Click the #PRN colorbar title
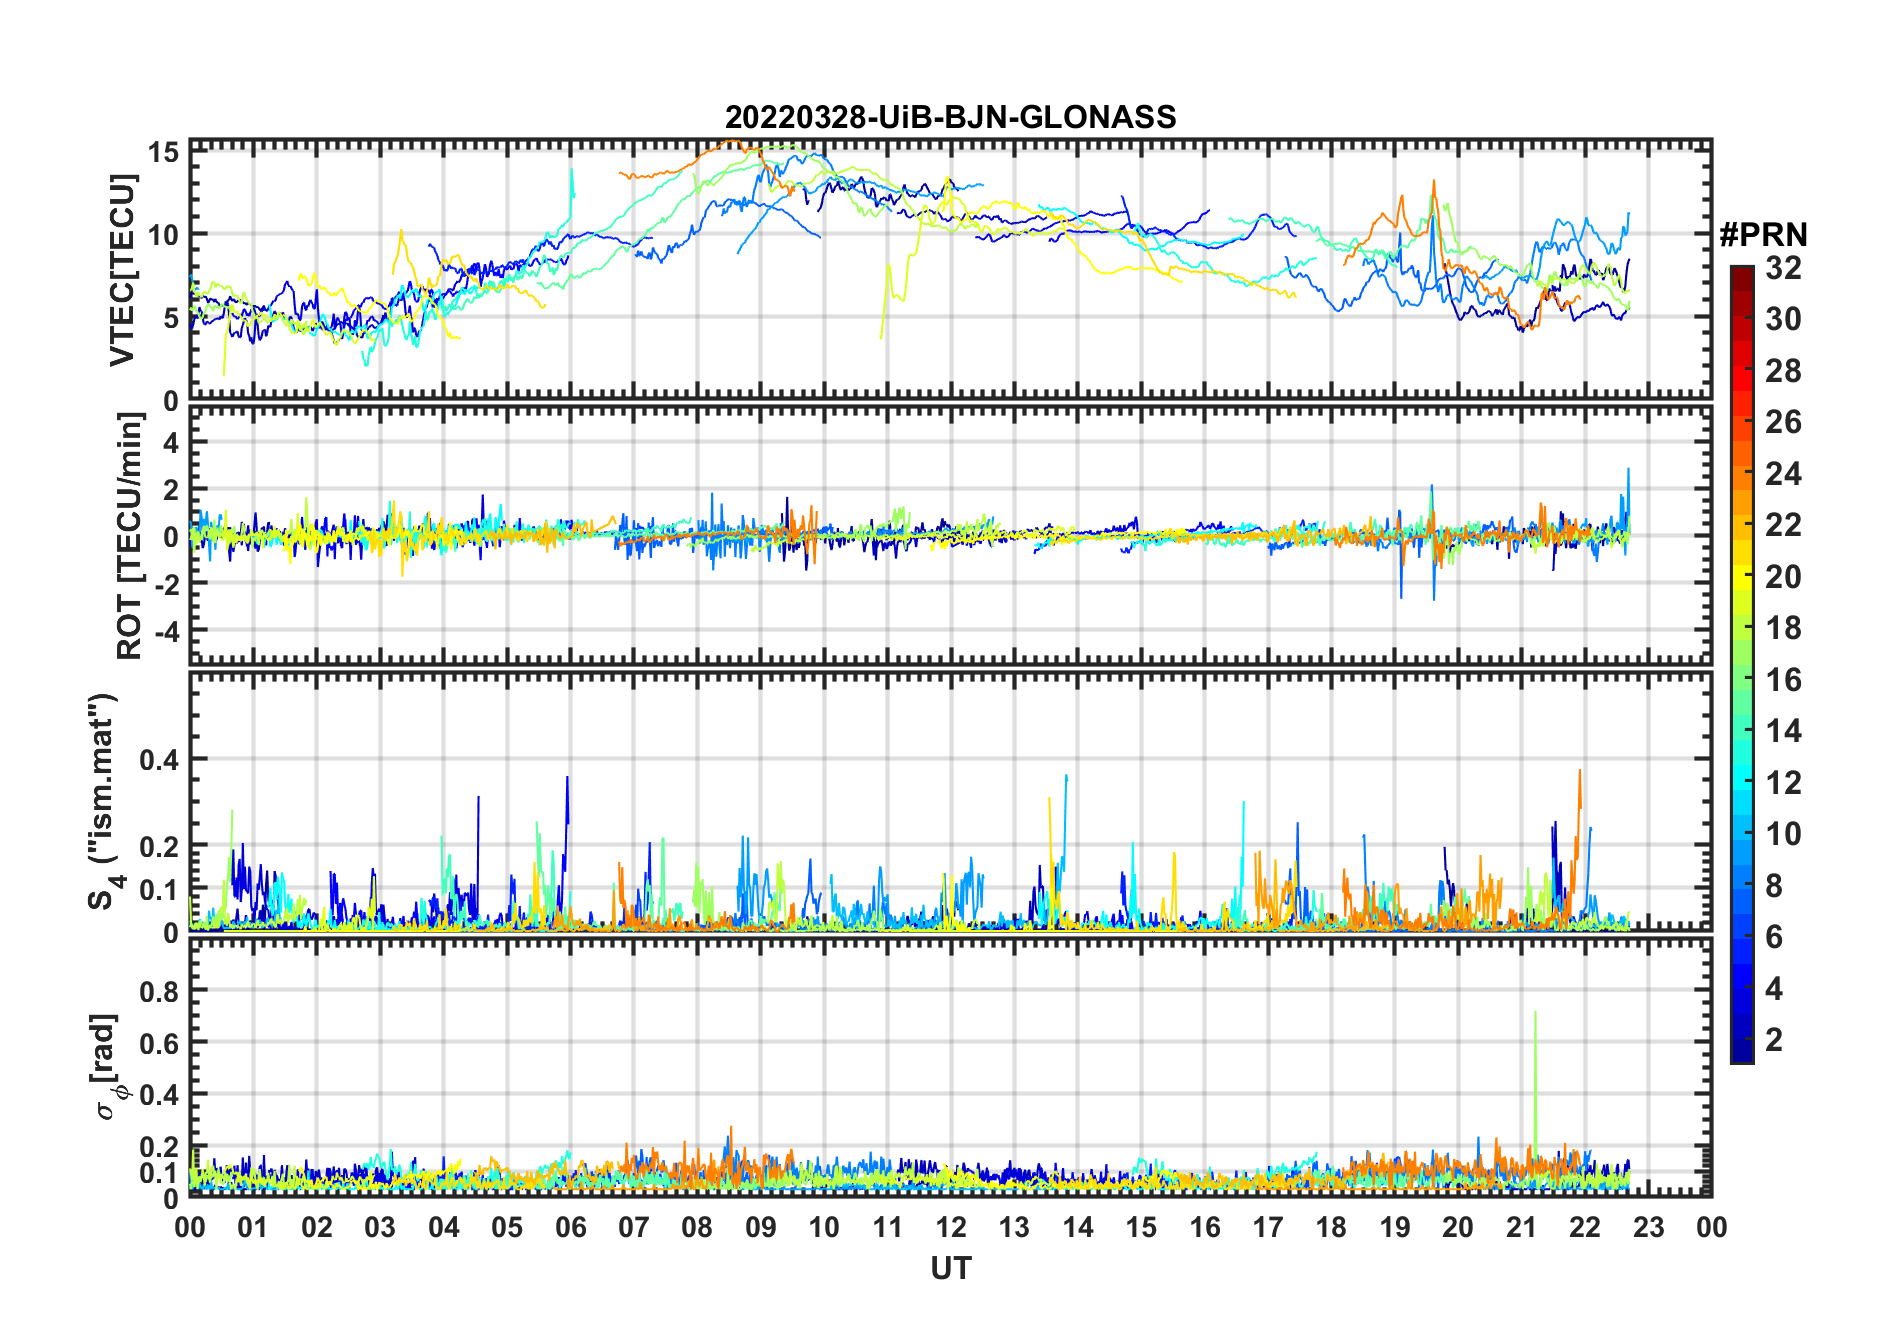The image size is (1902, 1330). click(x=1763, y=235)
